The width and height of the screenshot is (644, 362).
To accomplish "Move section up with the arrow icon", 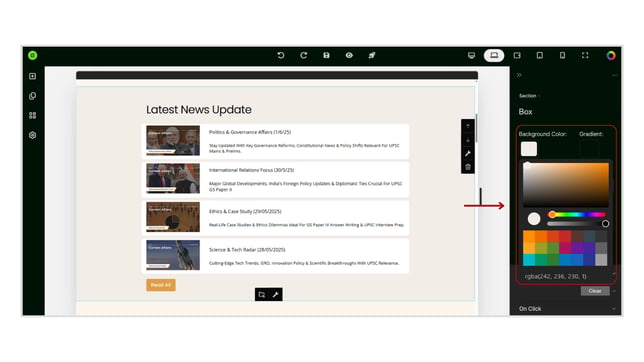I will click(467, 126).
